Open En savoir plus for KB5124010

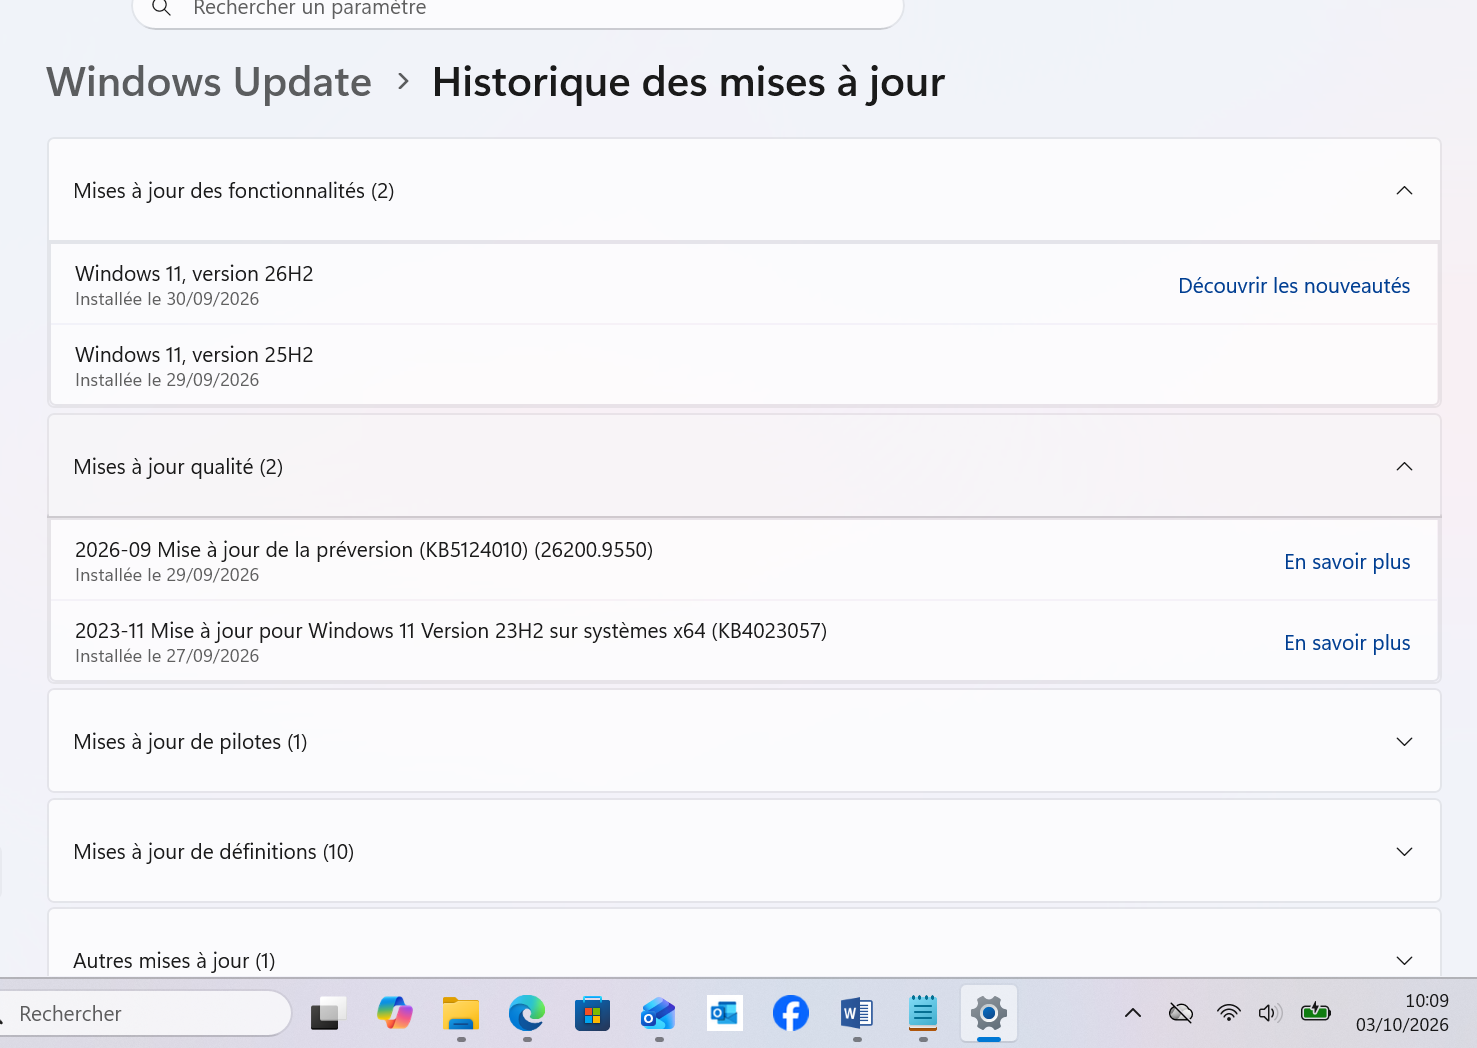click(x=1347, y=562)
